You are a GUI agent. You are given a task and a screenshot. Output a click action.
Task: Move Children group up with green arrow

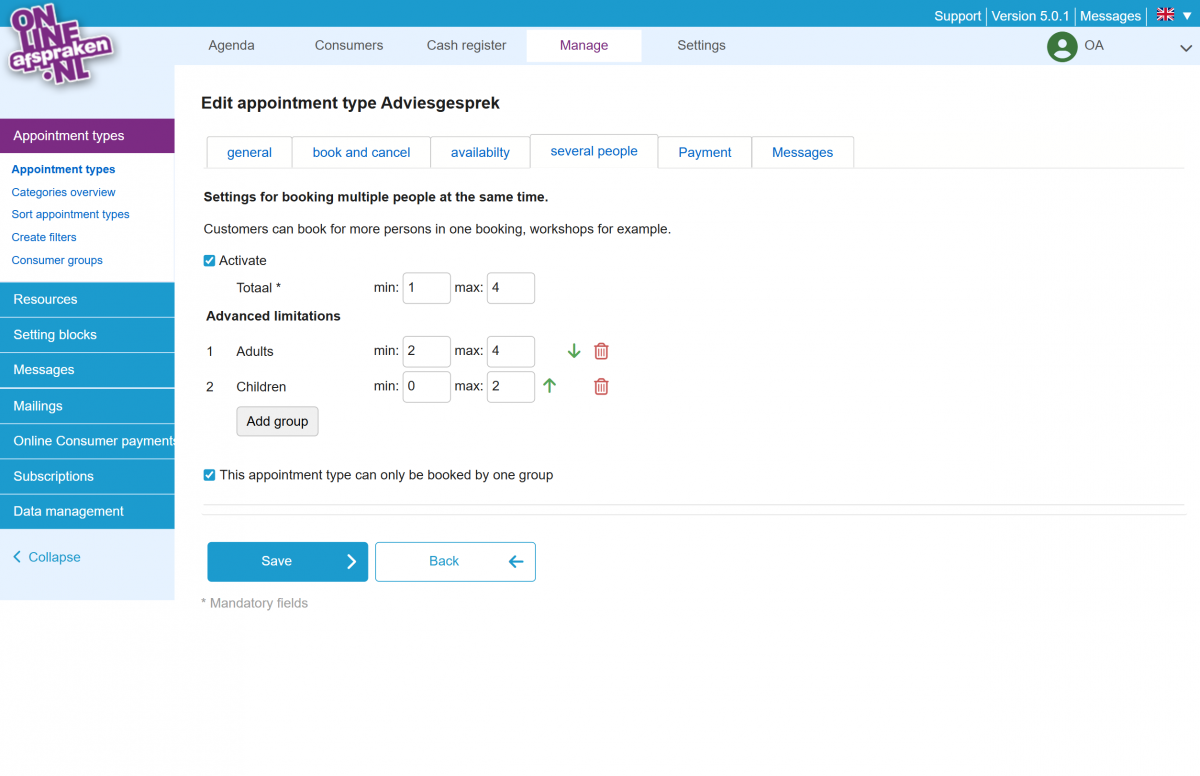point(549,386)
